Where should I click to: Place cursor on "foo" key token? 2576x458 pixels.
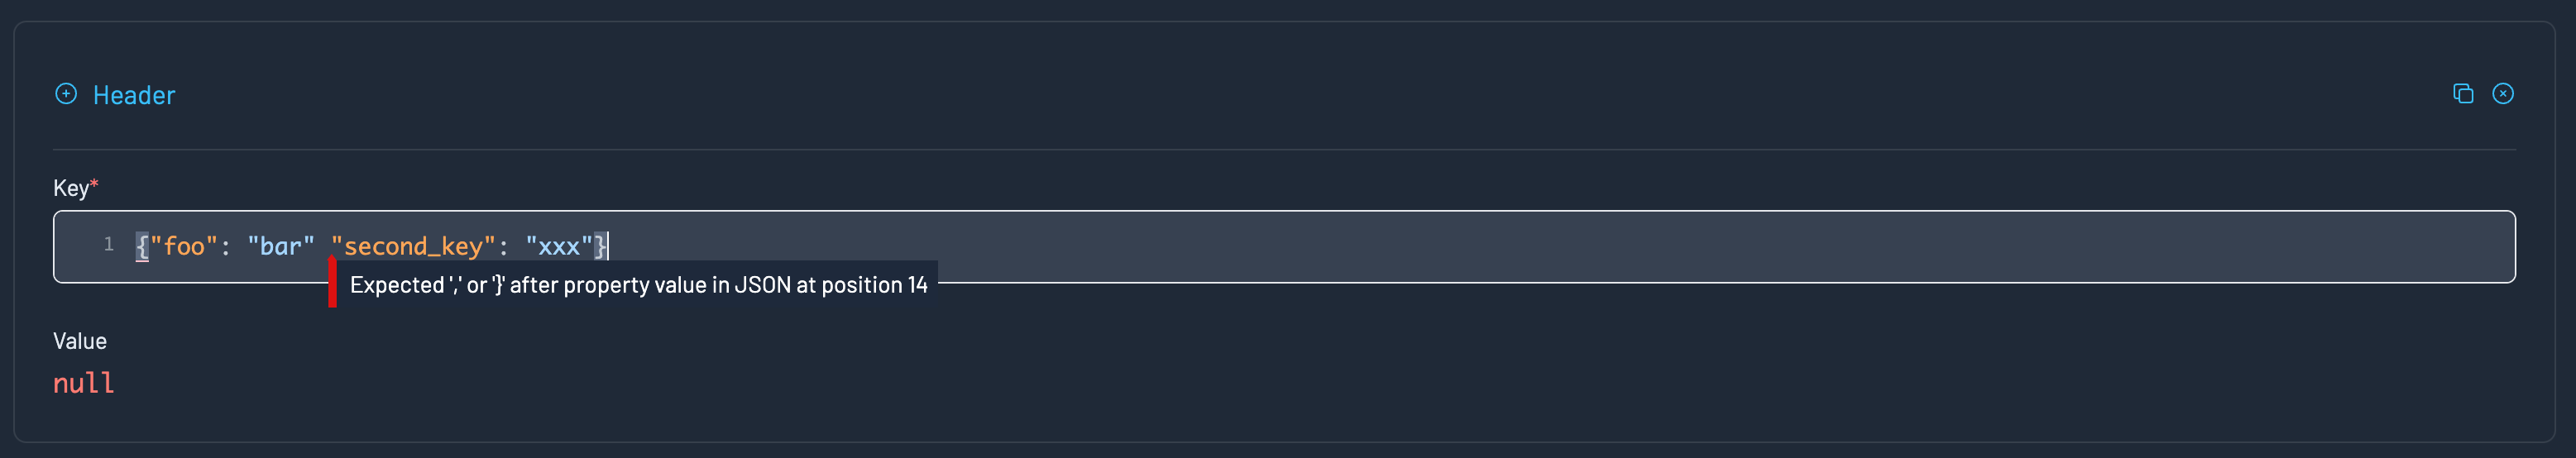184,246
